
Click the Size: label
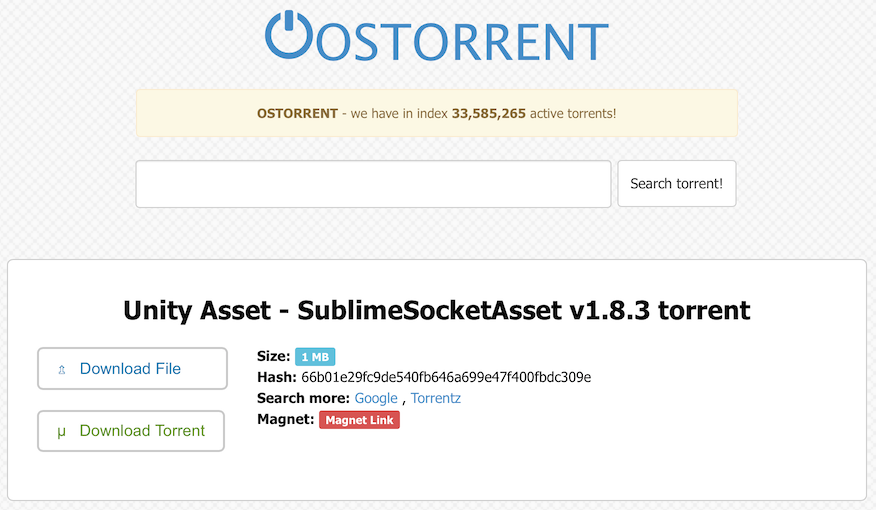(x=273, y=356)
